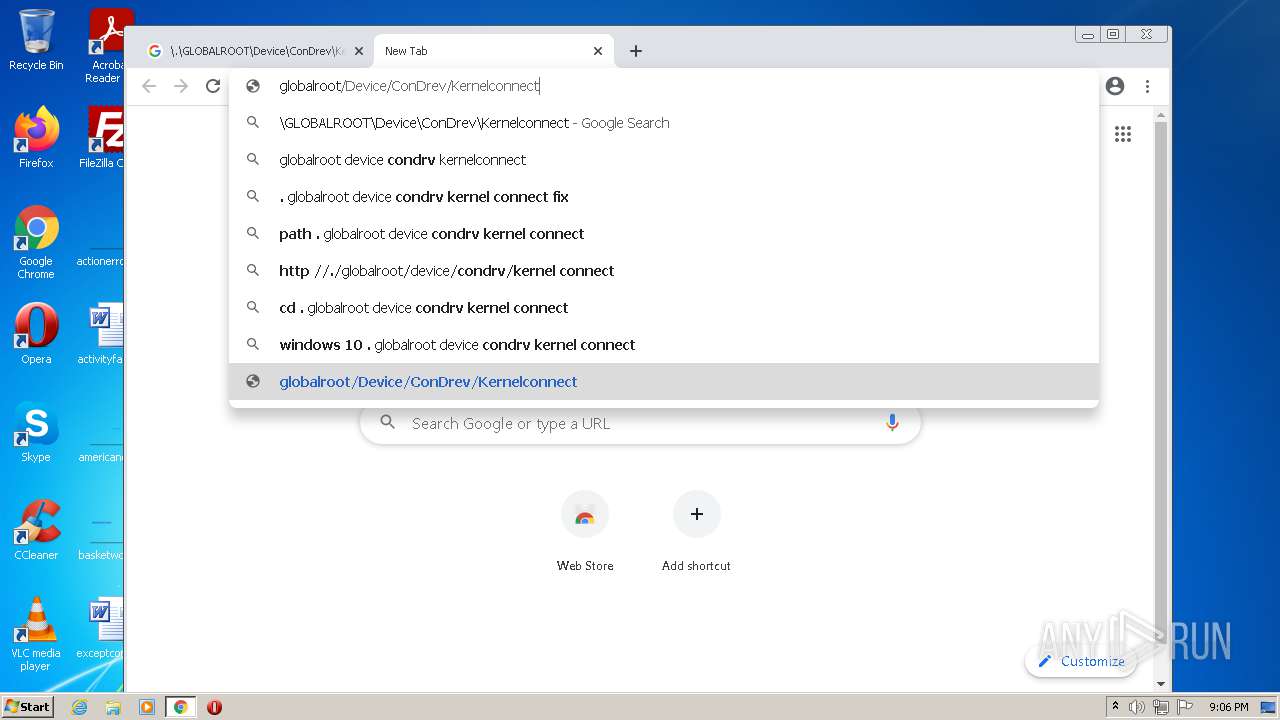Open a new tab with plus button
The height and width of the screenshot is (720, 1280).
[636, 51]
